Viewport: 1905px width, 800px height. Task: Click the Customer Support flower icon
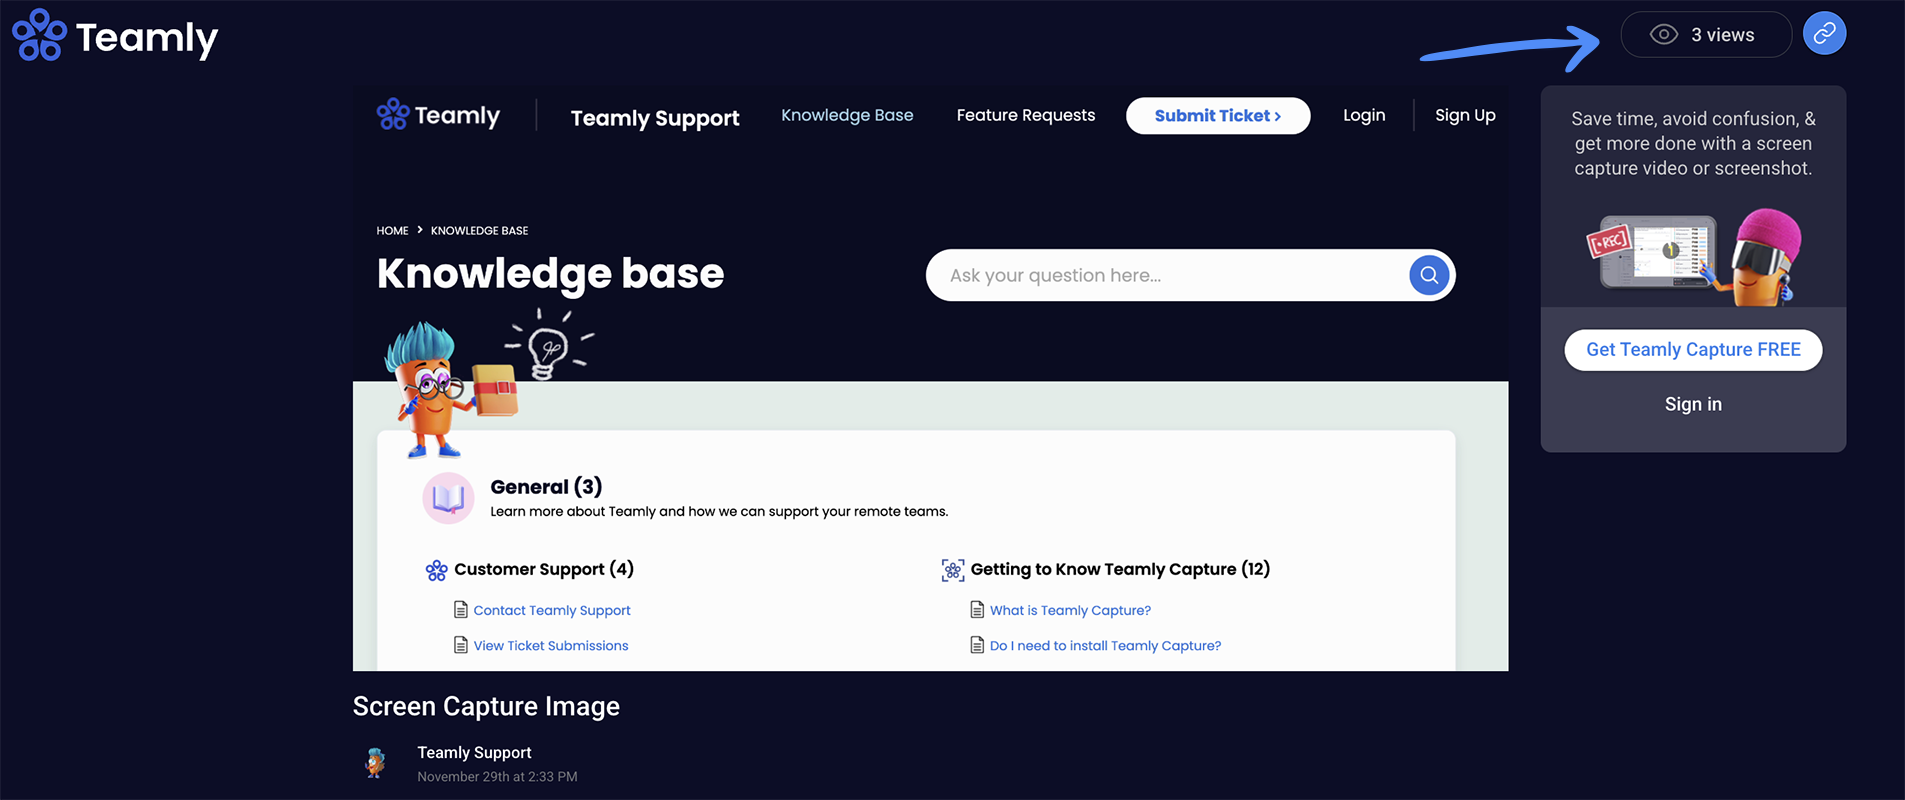(436, 570)
